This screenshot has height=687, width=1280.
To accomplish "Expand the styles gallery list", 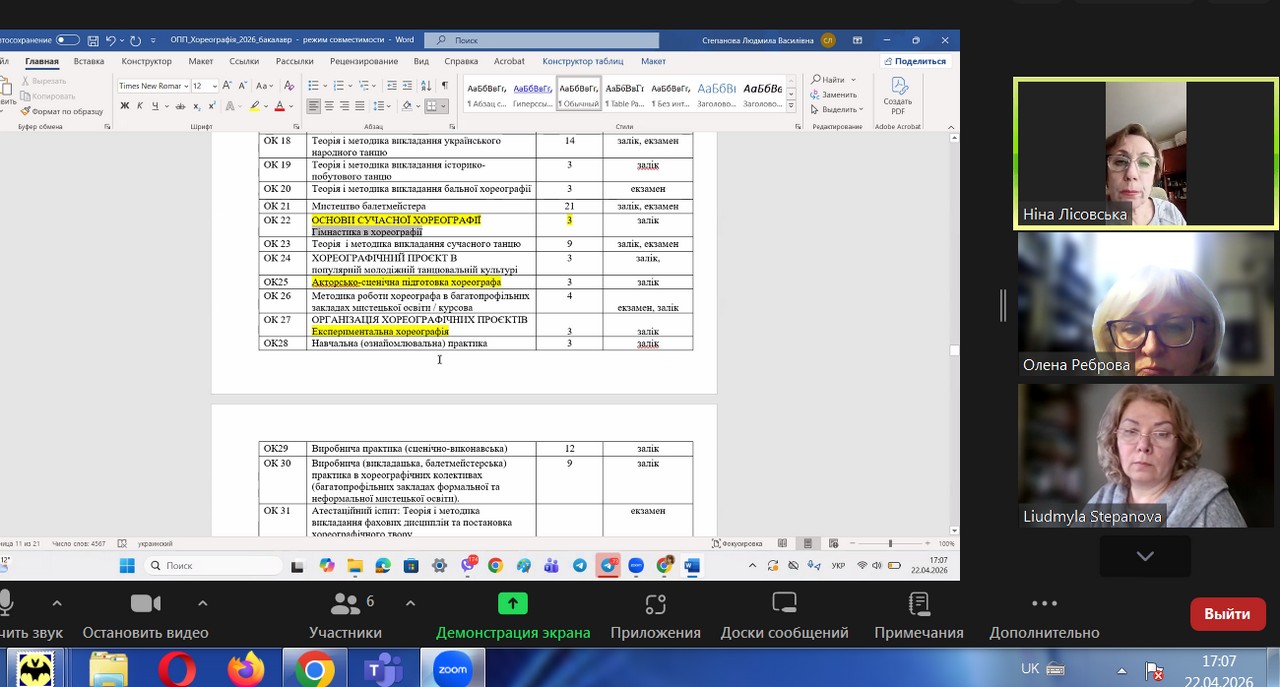I will click(791, 105).
